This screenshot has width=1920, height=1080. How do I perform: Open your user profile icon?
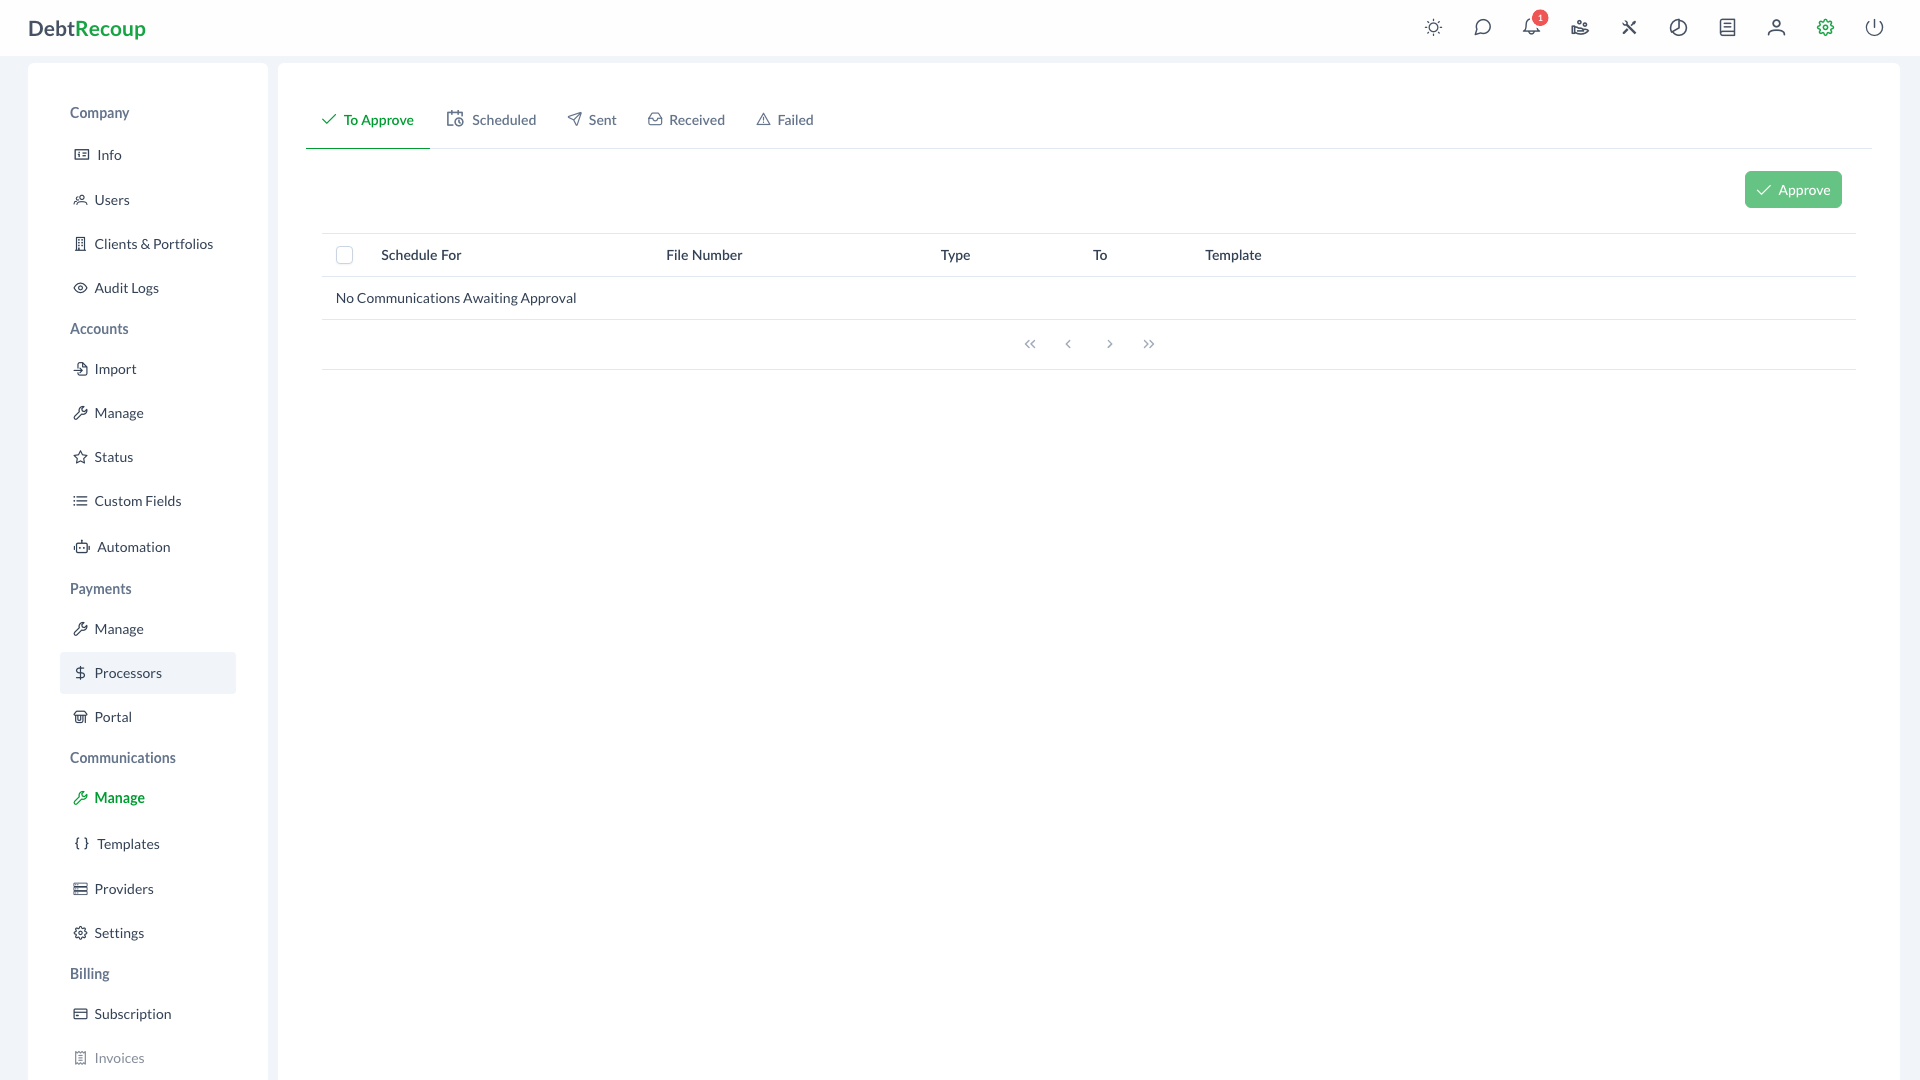click(x=1775, y=27)
